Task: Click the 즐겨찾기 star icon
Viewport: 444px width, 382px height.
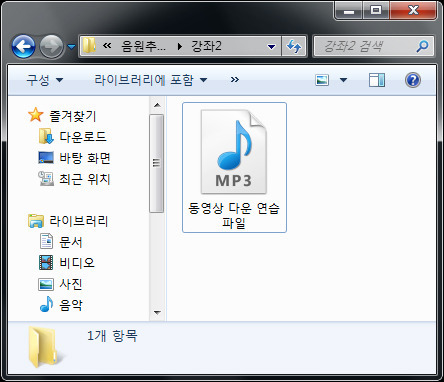Action: click(x=35, y=115)
